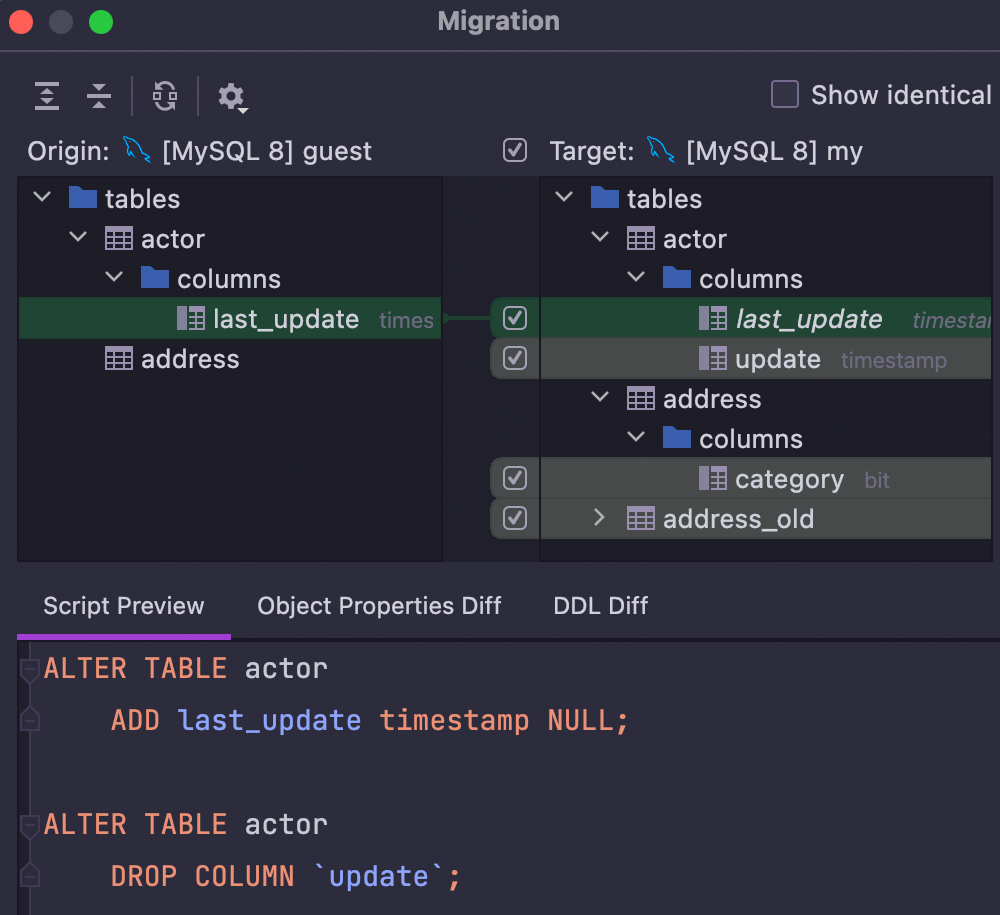Click the Collapse All toolbar icon
The width and height of the screenshot is (1000, 915).
click(x=99, y=96)
